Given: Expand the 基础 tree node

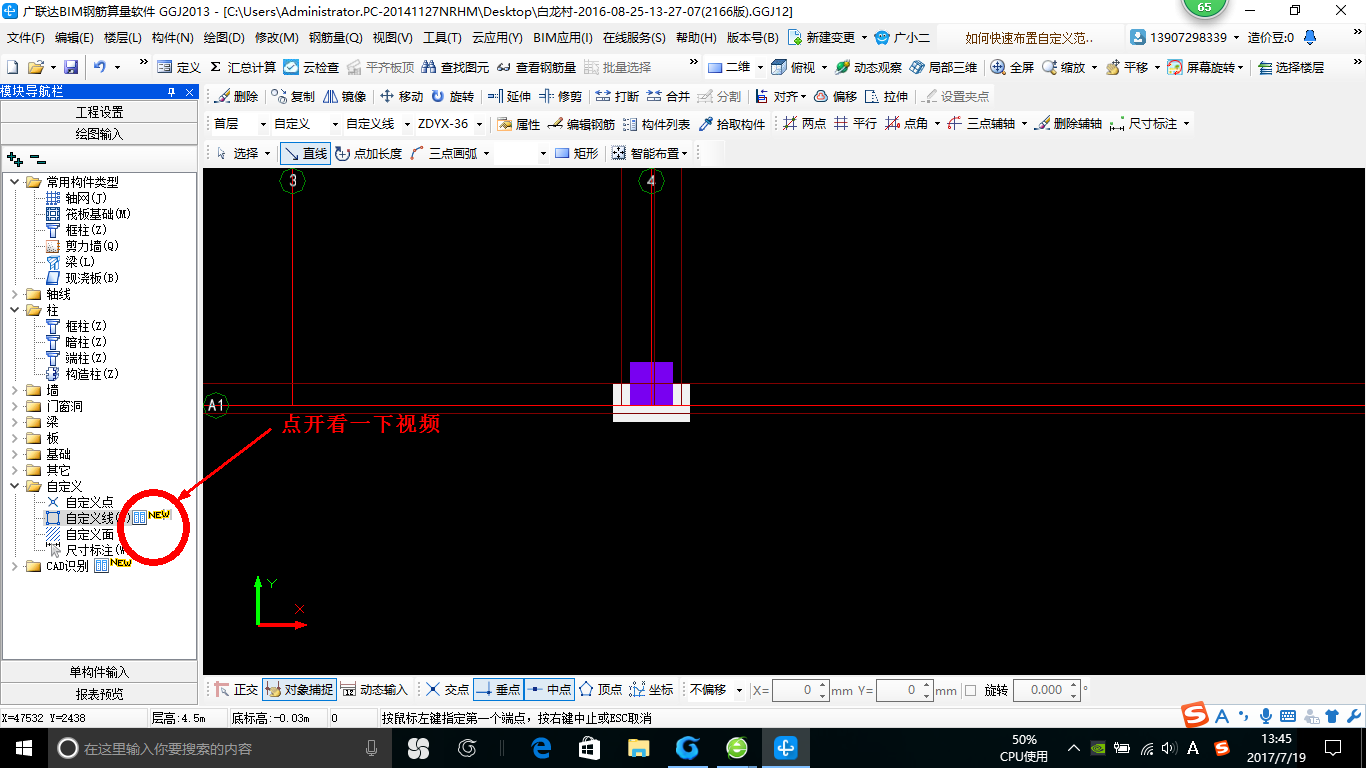Looking at the screenshot, I should pos(14,454).
